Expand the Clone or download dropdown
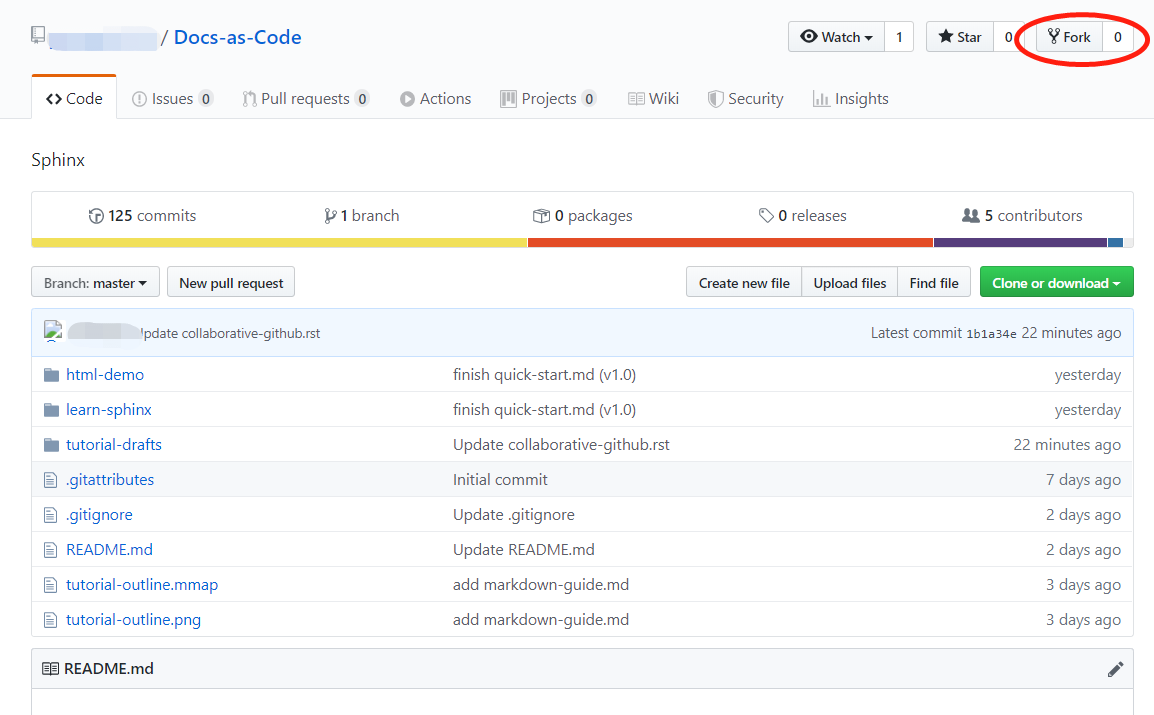Screen dimensions: 1154x715 (x=1056, y=281)
